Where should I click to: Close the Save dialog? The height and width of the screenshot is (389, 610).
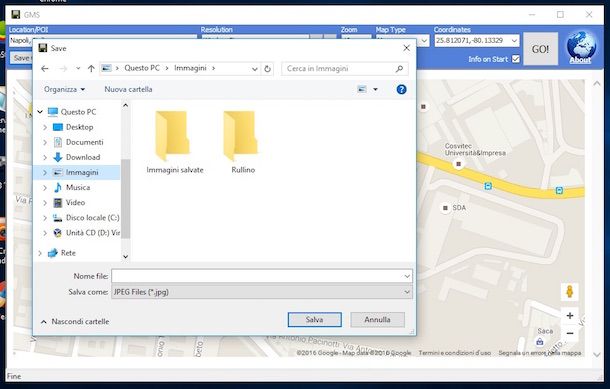click(x=407, y=48)
